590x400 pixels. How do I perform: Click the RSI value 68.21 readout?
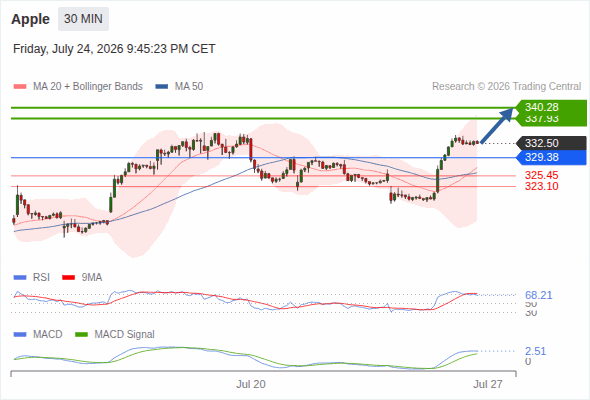[538, 295]
